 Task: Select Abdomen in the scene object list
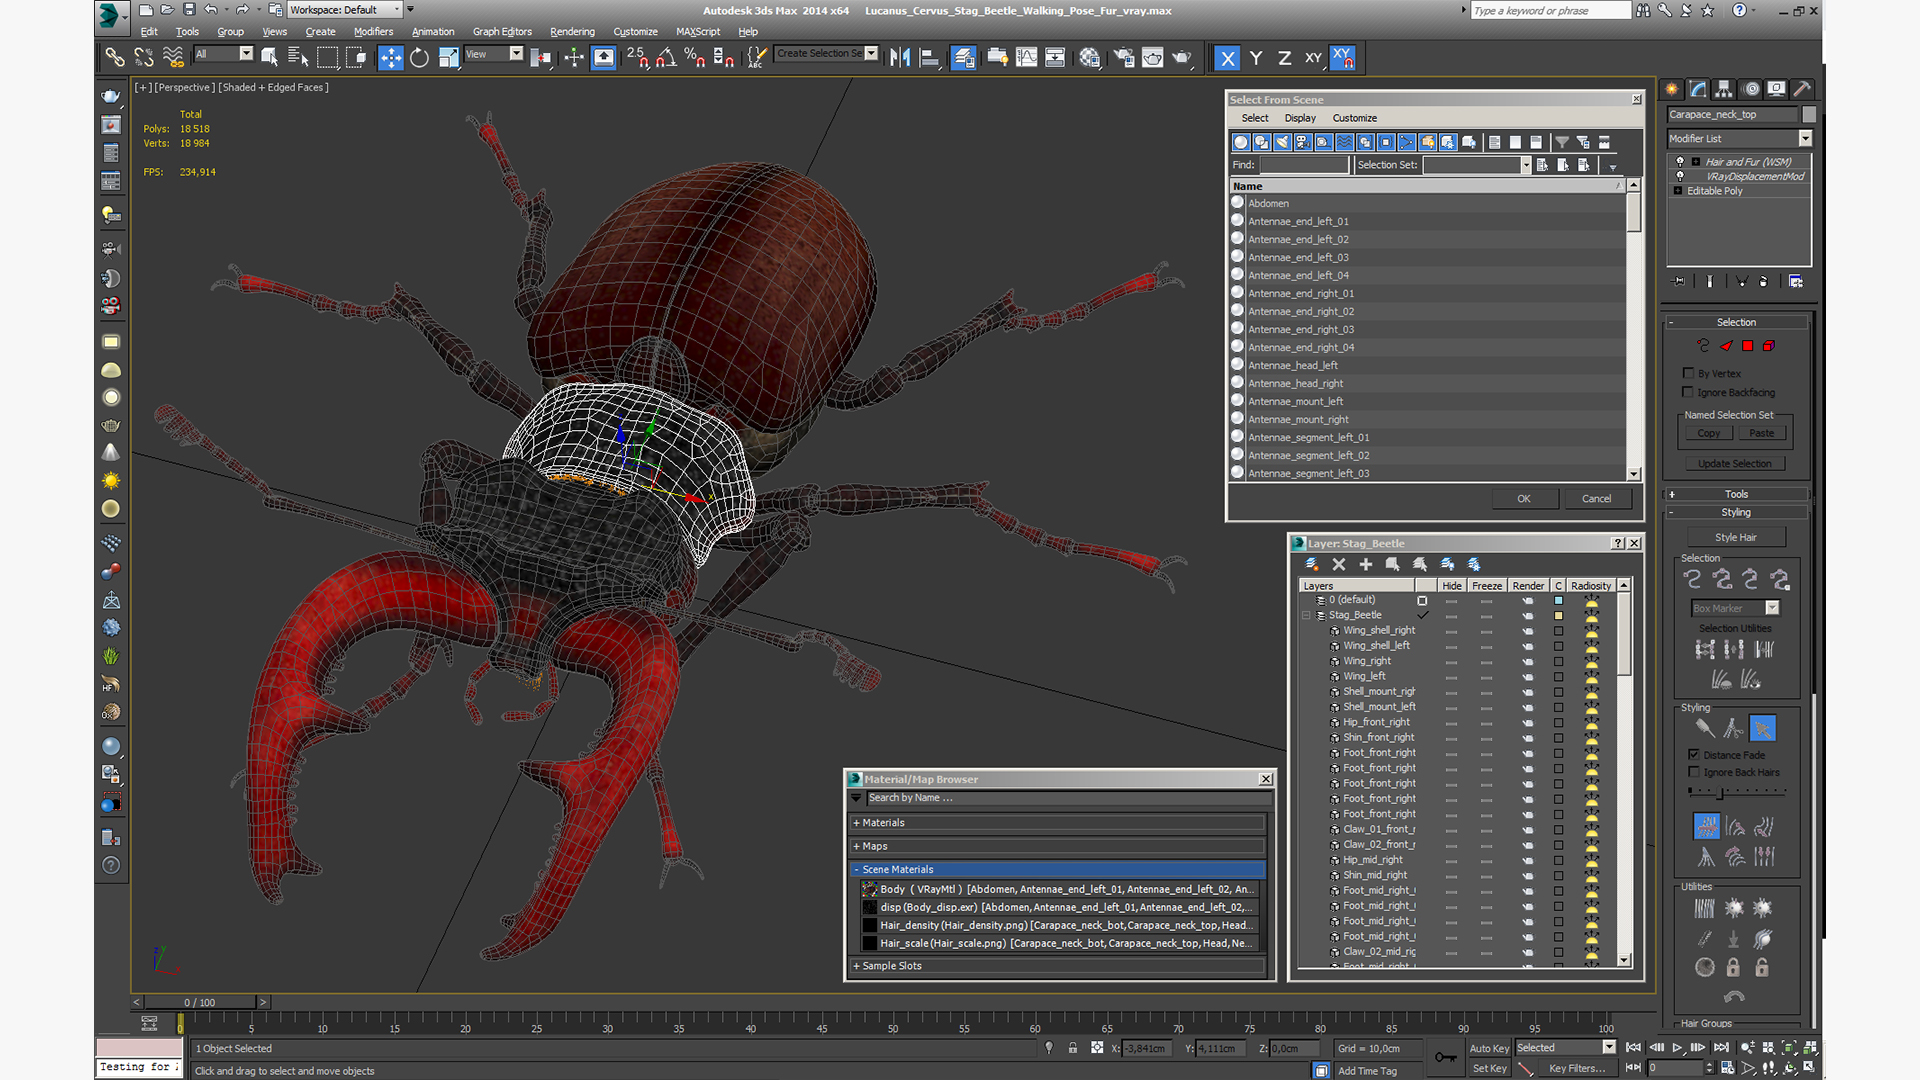[1268, 204]
